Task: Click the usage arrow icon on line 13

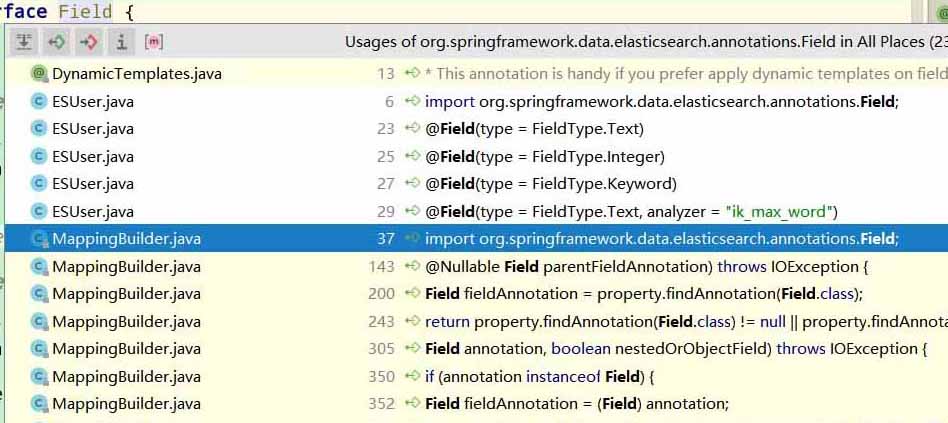Action: 412,74
